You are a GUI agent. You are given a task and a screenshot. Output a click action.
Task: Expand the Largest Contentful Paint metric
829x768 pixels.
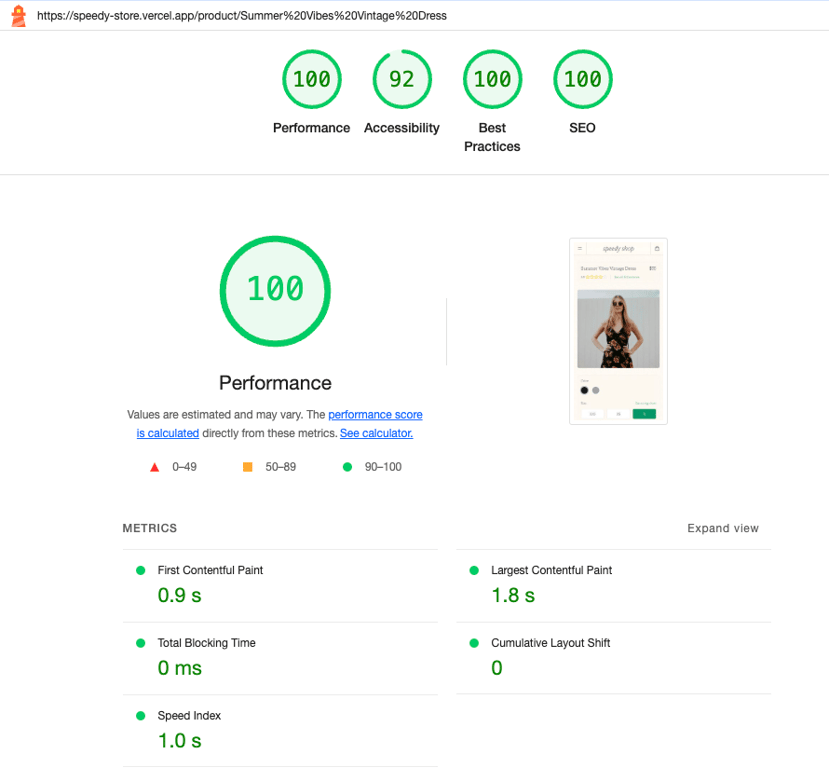pyautogui.click(x=613, y=586)
